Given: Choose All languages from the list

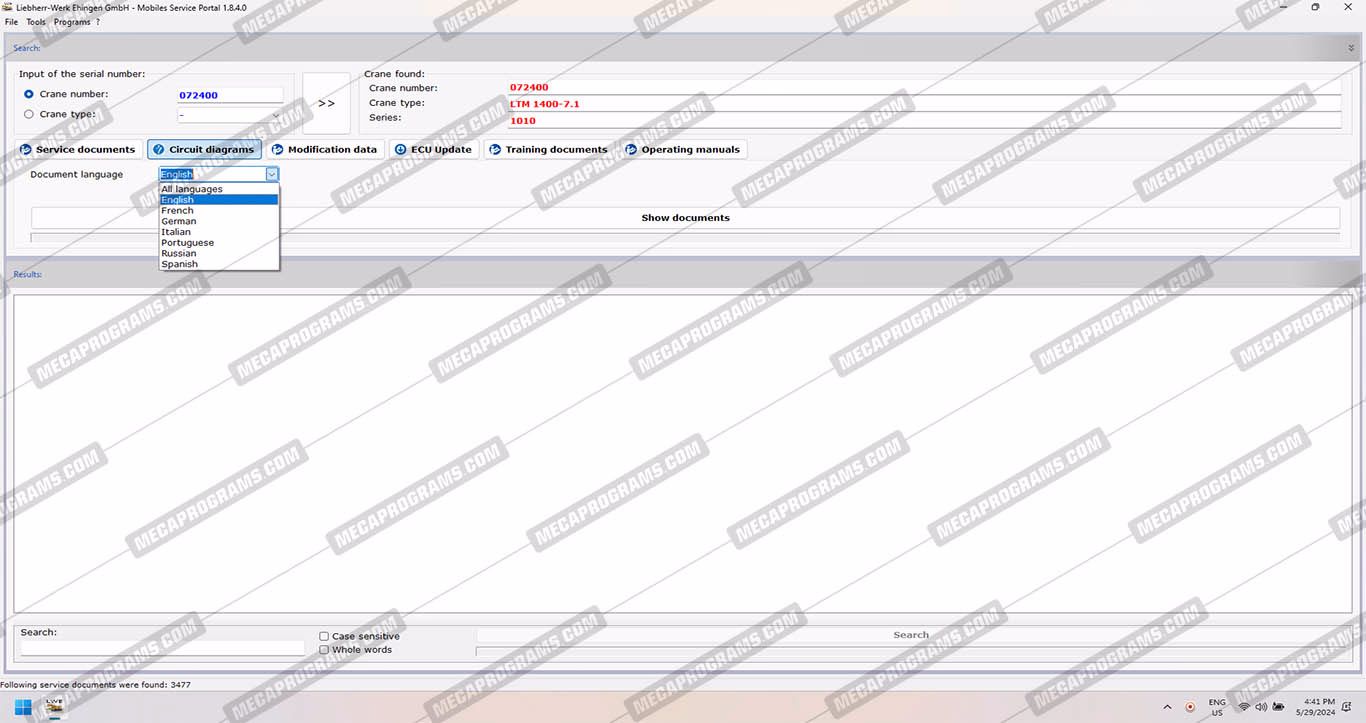Looking at the screenshot, I should tap(219, 189).
